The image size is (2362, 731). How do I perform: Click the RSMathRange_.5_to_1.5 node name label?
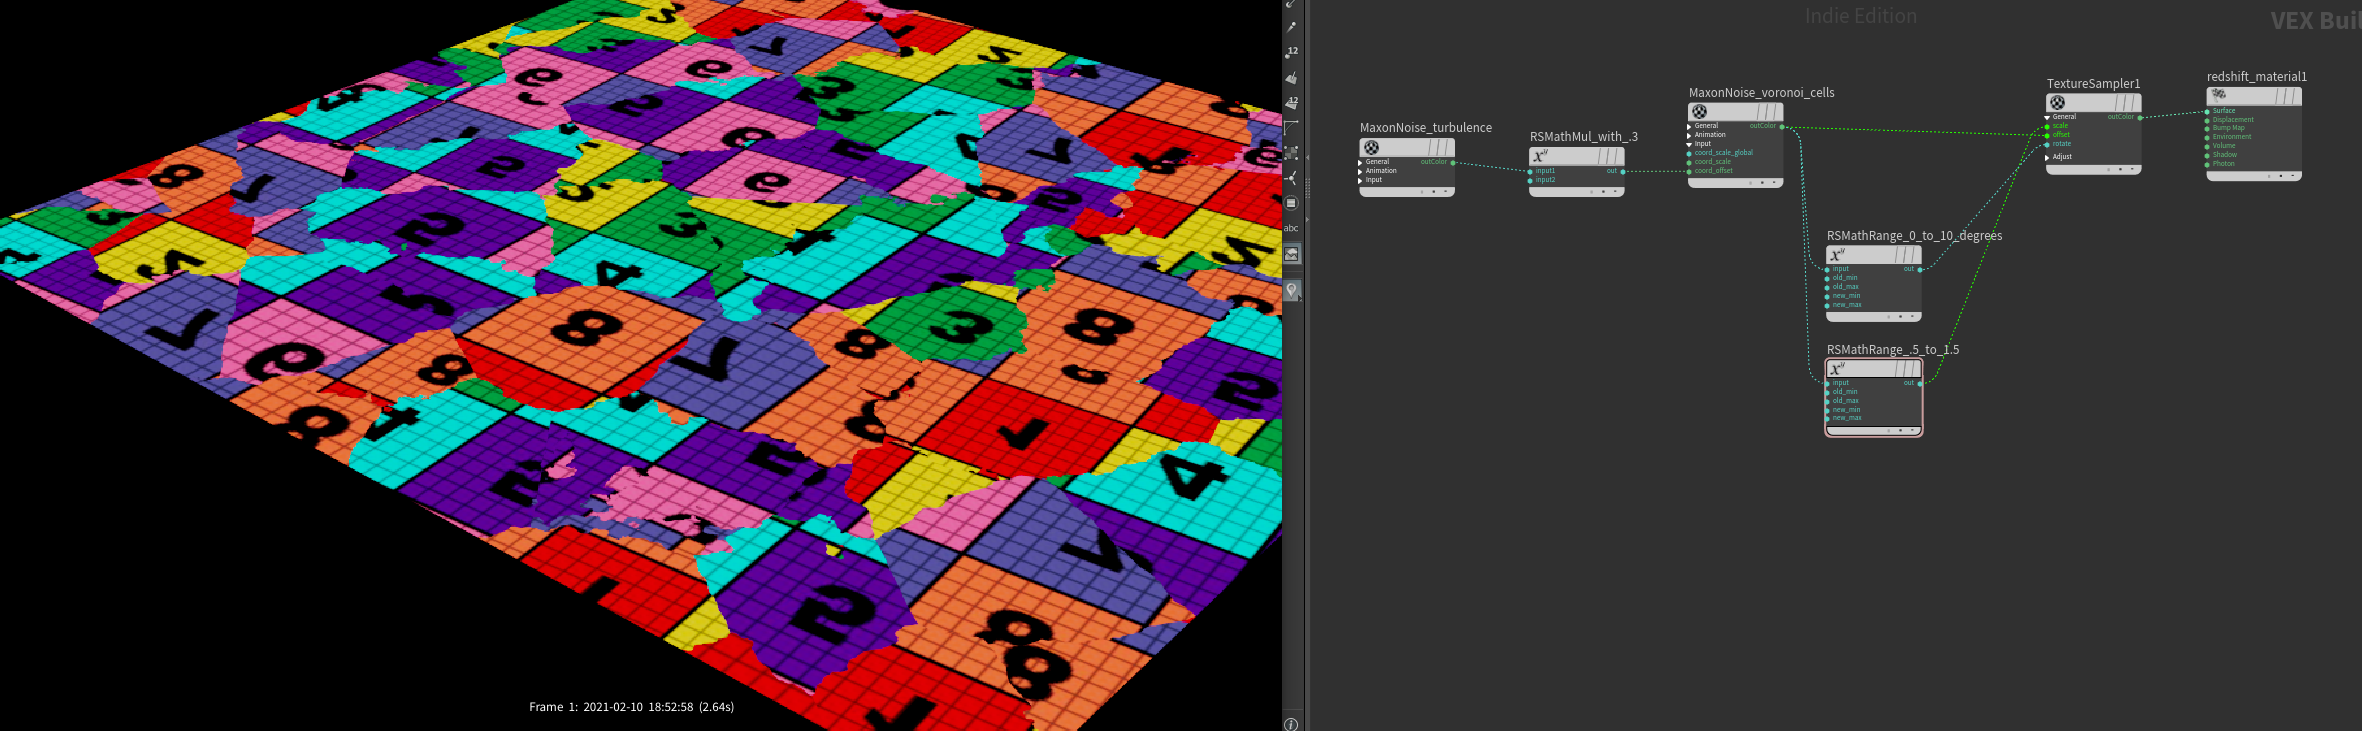pyautogui.click(x=1892, y=350)
